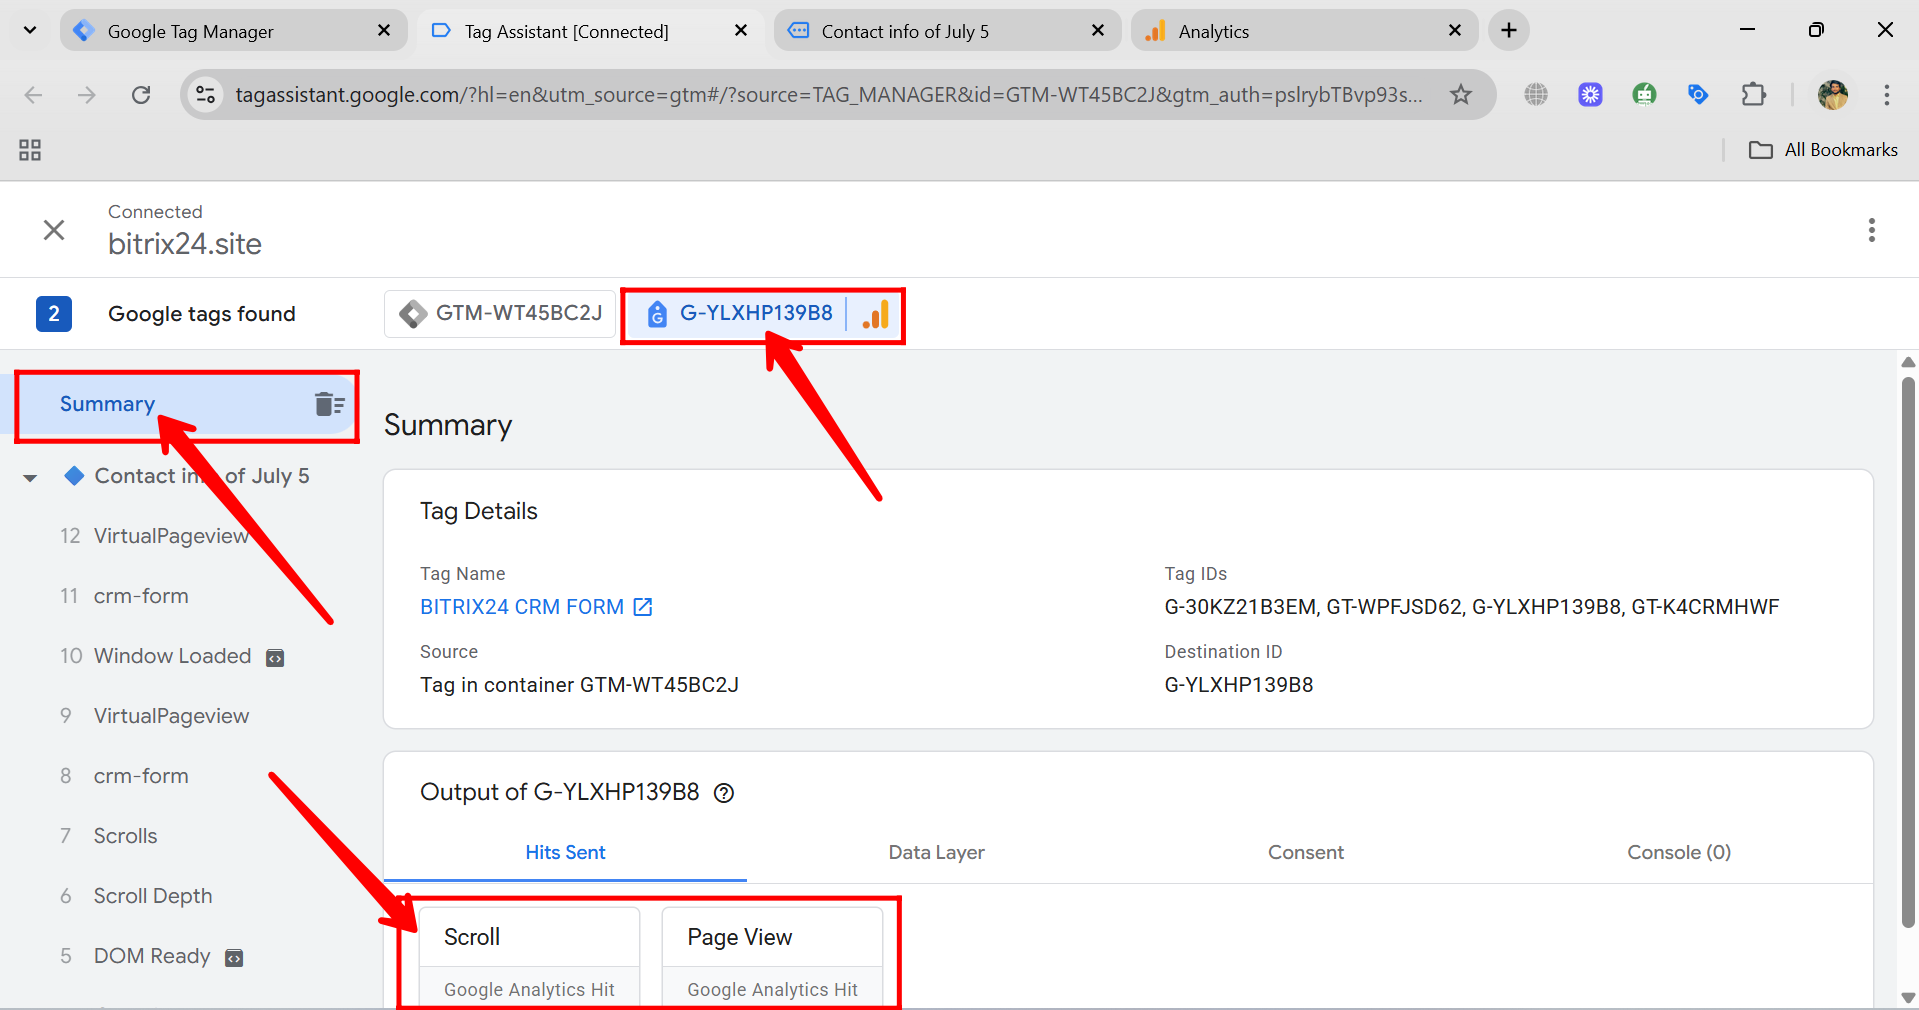This screenshot has height=1010, width=1919.
Task: Click the blue tag extension icon
Action: point(1698,95)
